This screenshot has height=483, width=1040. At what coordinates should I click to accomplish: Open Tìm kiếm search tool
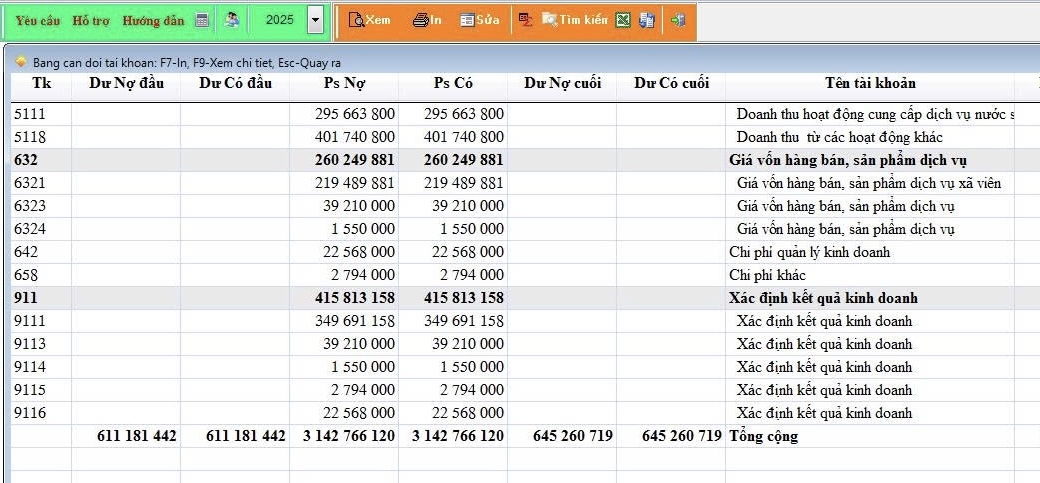(x=574, y=20)
